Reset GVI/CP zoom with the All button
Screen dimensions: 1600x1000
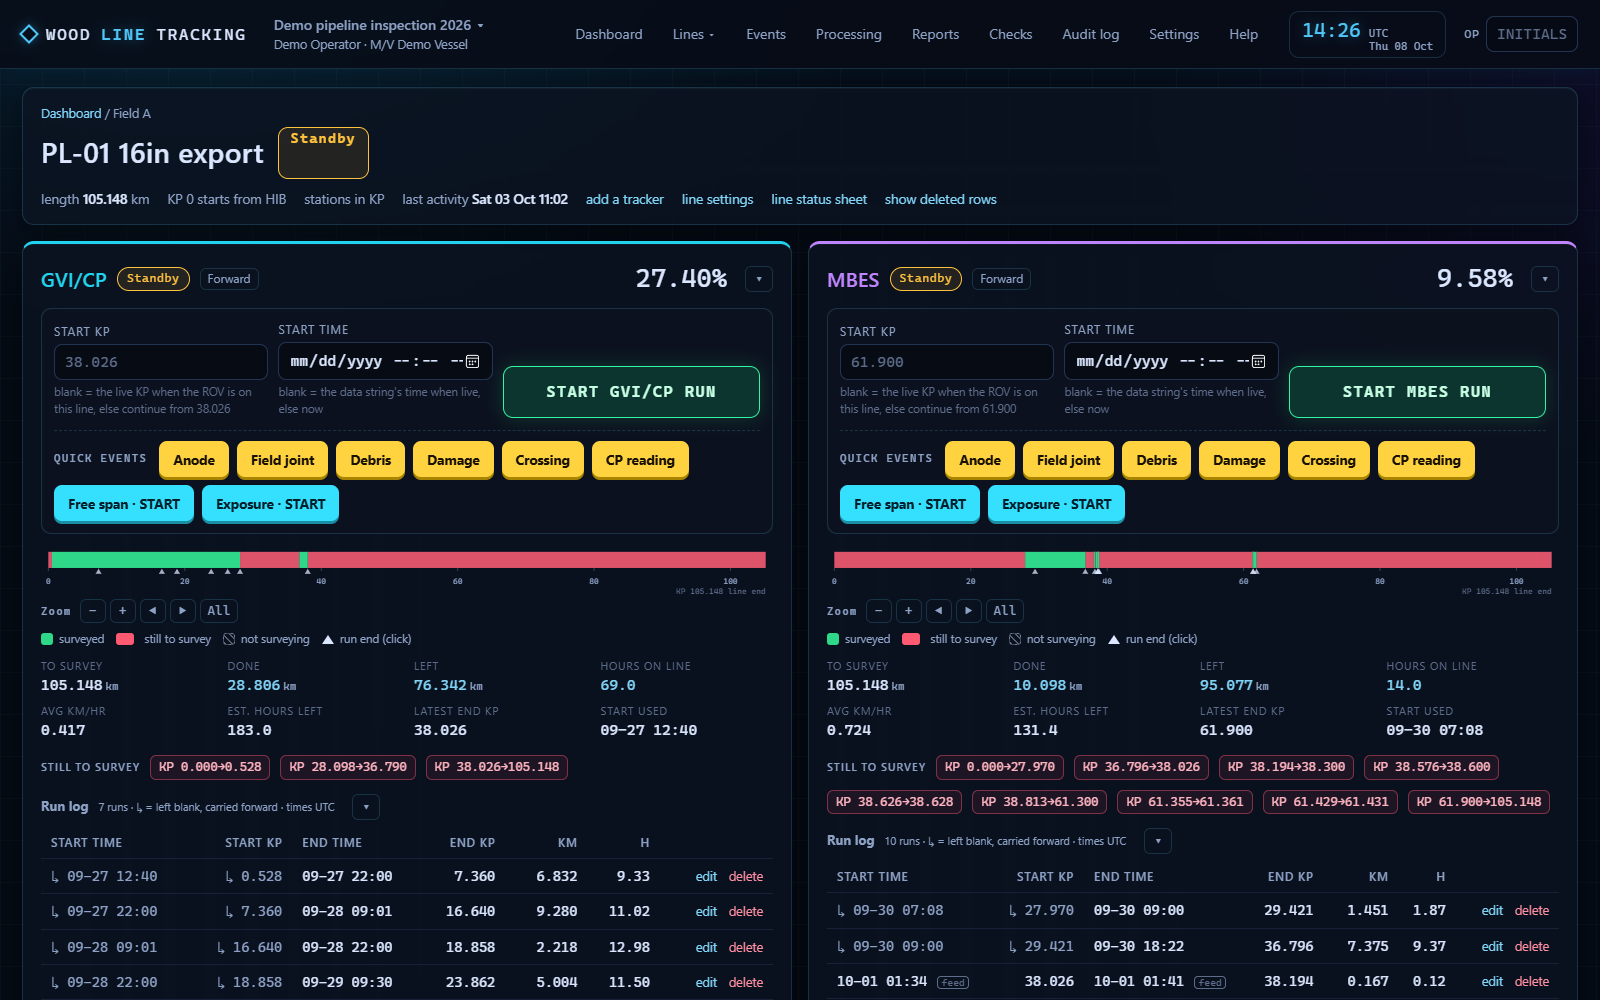219,610
